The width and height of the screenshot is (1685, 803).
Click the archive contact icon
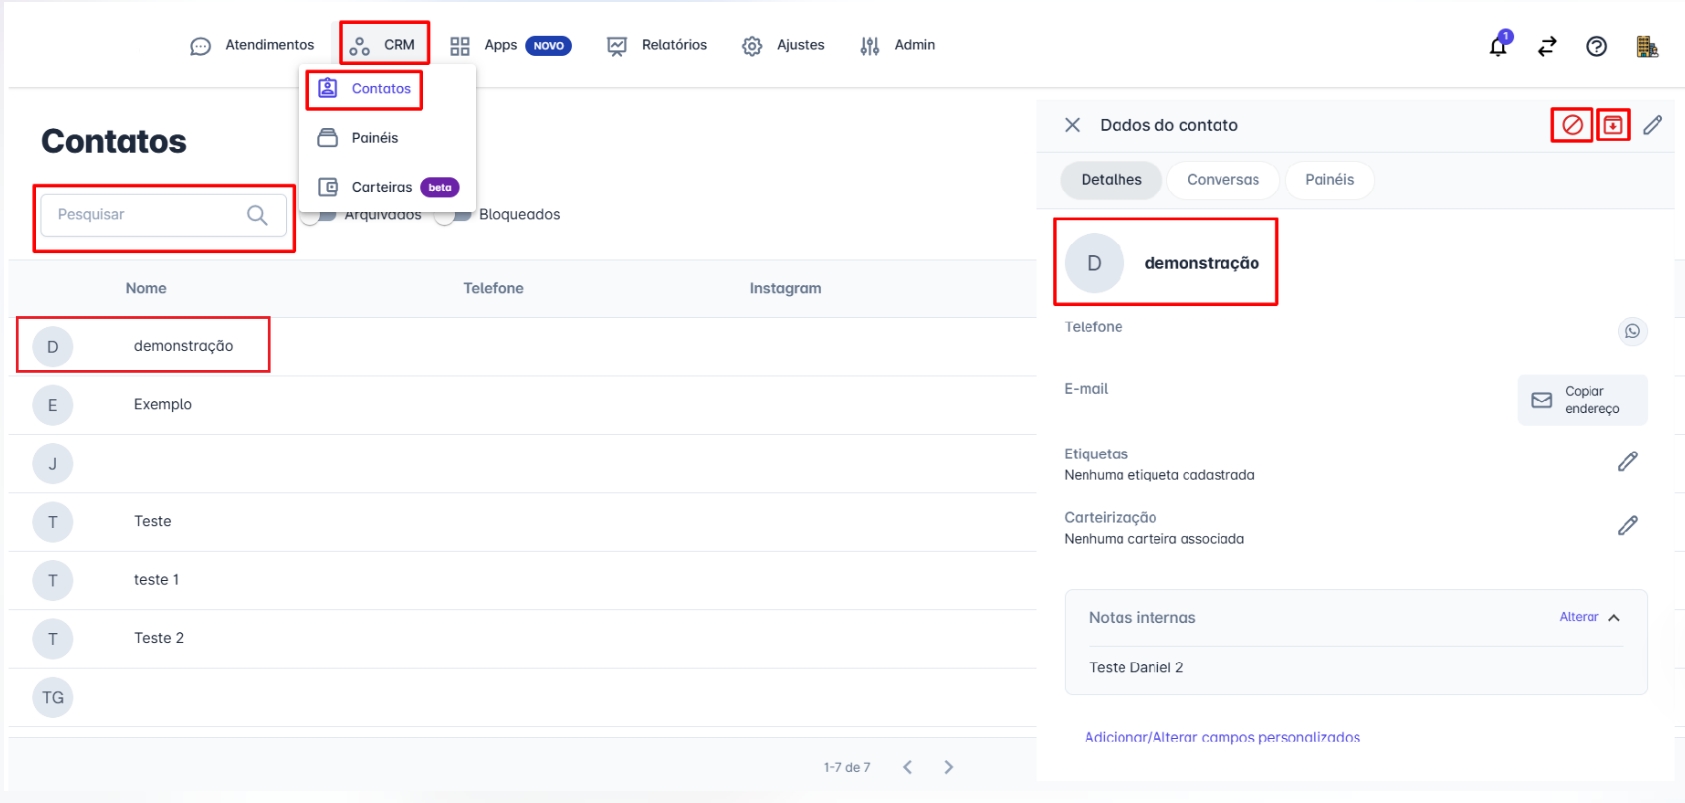click(1613, 125)
